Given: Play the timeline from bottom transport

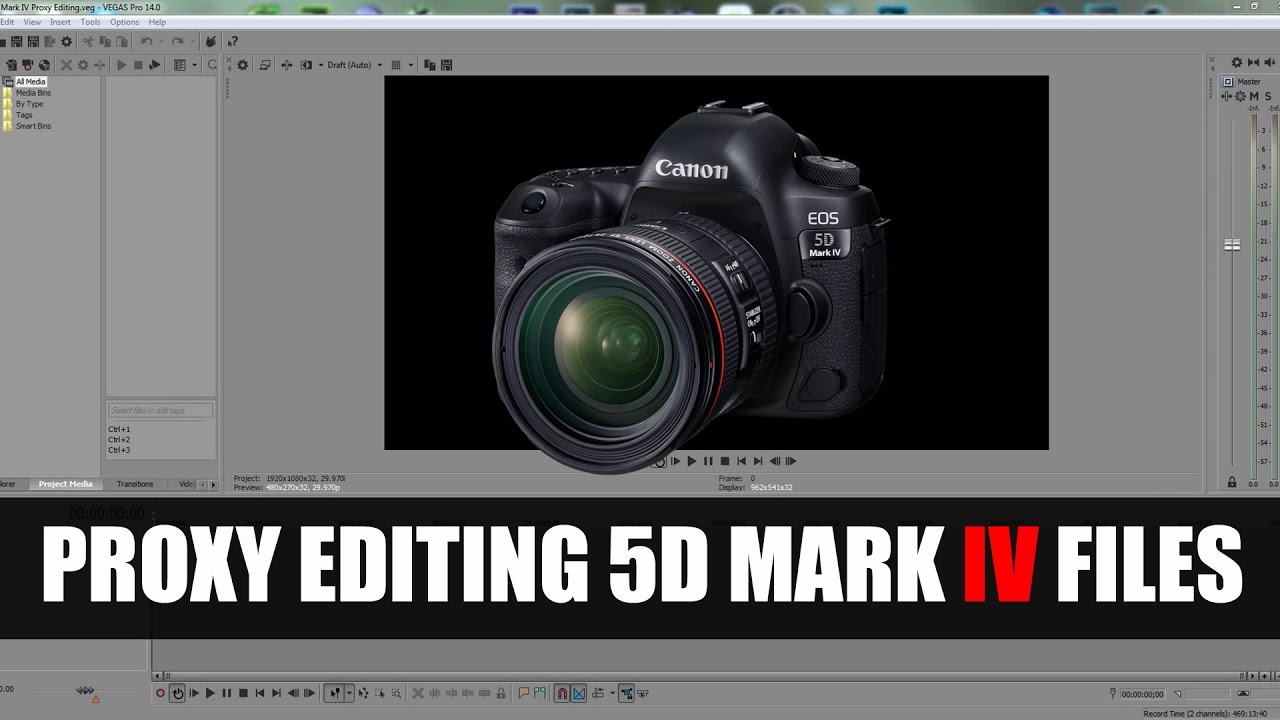Looking at the screenshot, I should point(210,692).
